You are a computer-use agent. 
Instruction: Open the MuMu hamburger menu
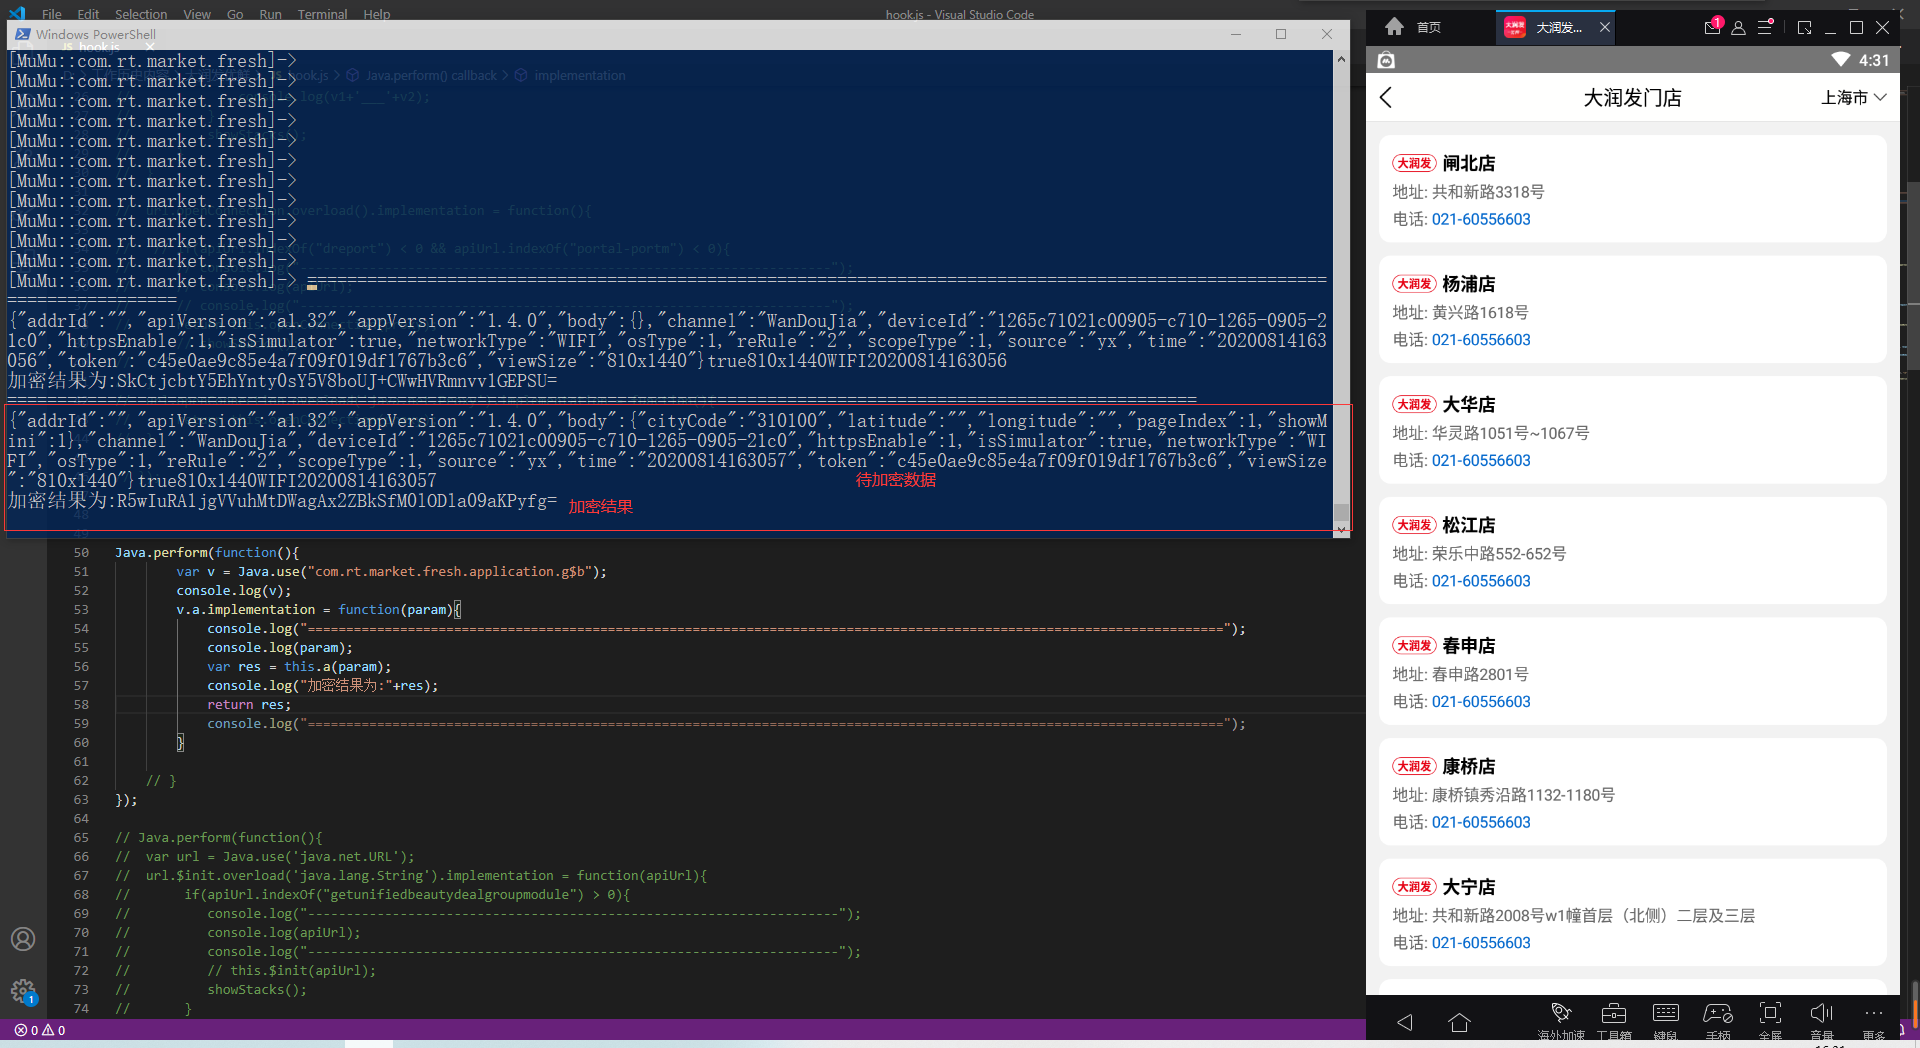pos(1765,27)
